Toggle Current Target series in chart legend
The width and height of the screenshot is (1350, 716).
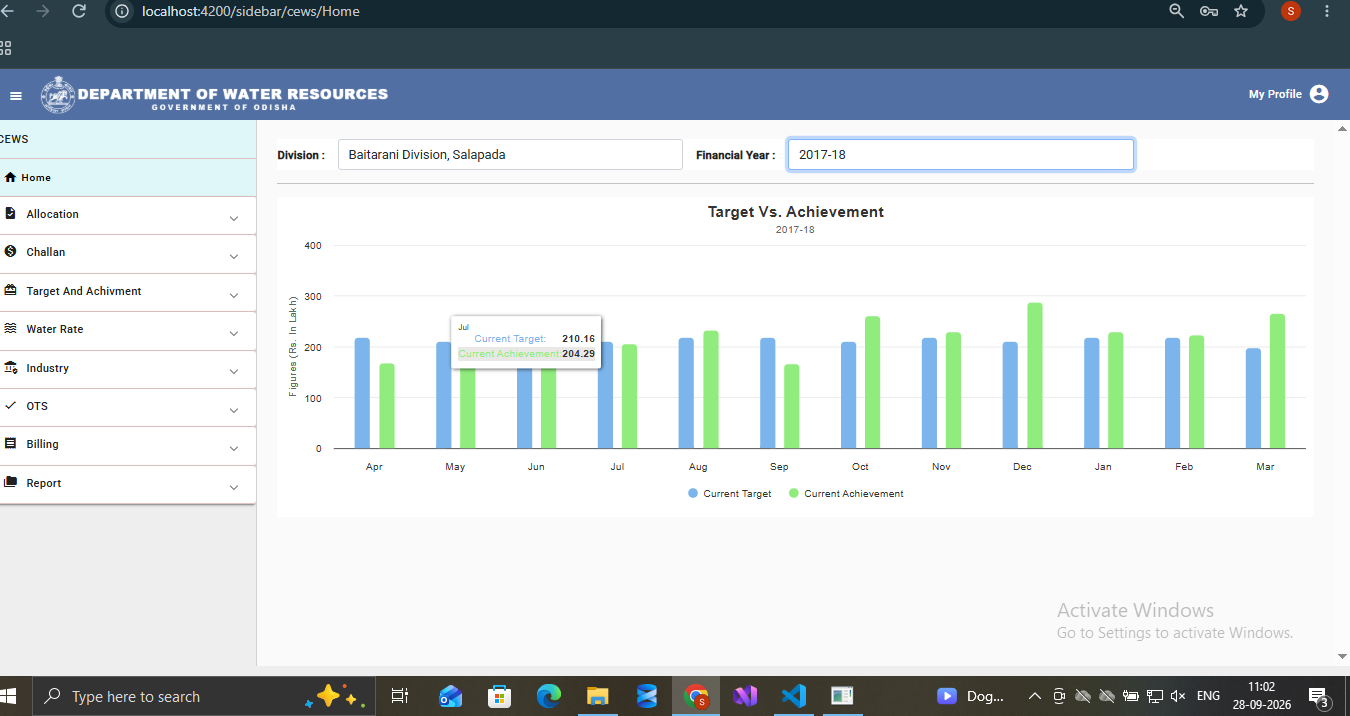730,494
